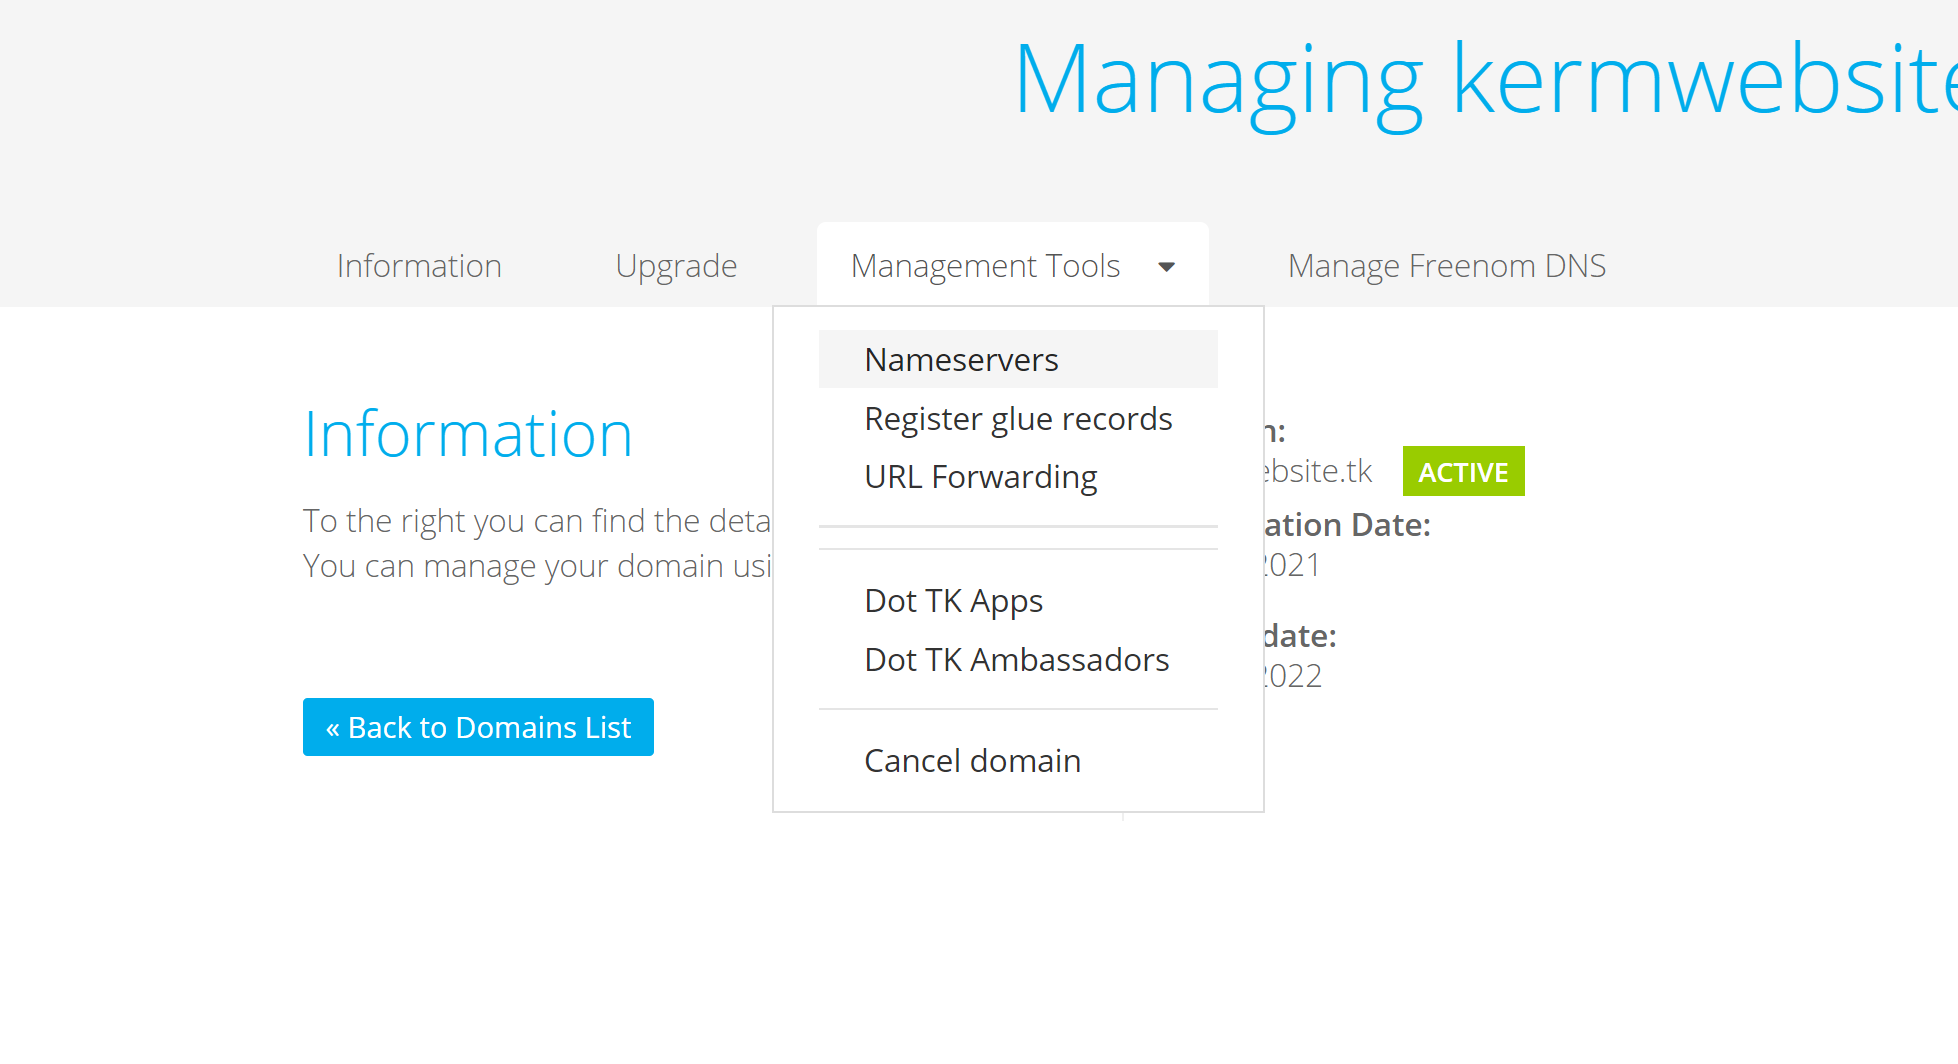This screenshot has height=1064, width=1958.
Task: Select Nameservers from the menu
Action: [1018, 359]
